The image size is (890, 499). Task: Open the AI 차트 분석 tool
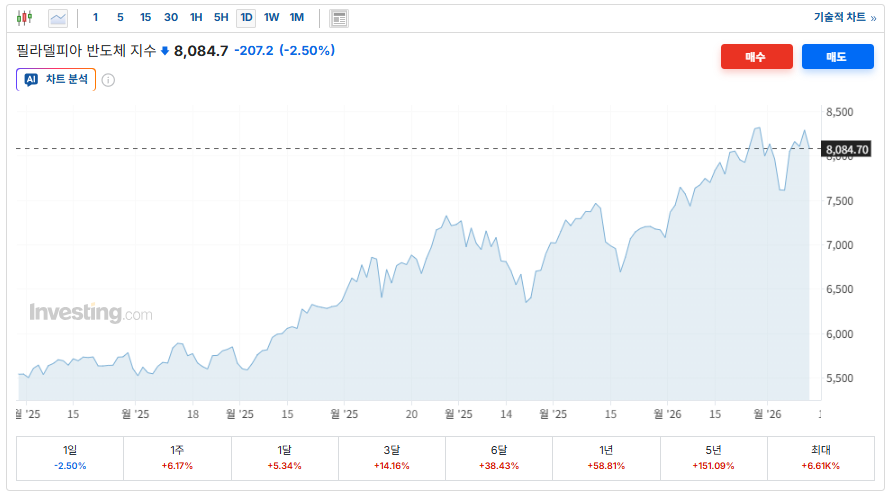(56, 80)
